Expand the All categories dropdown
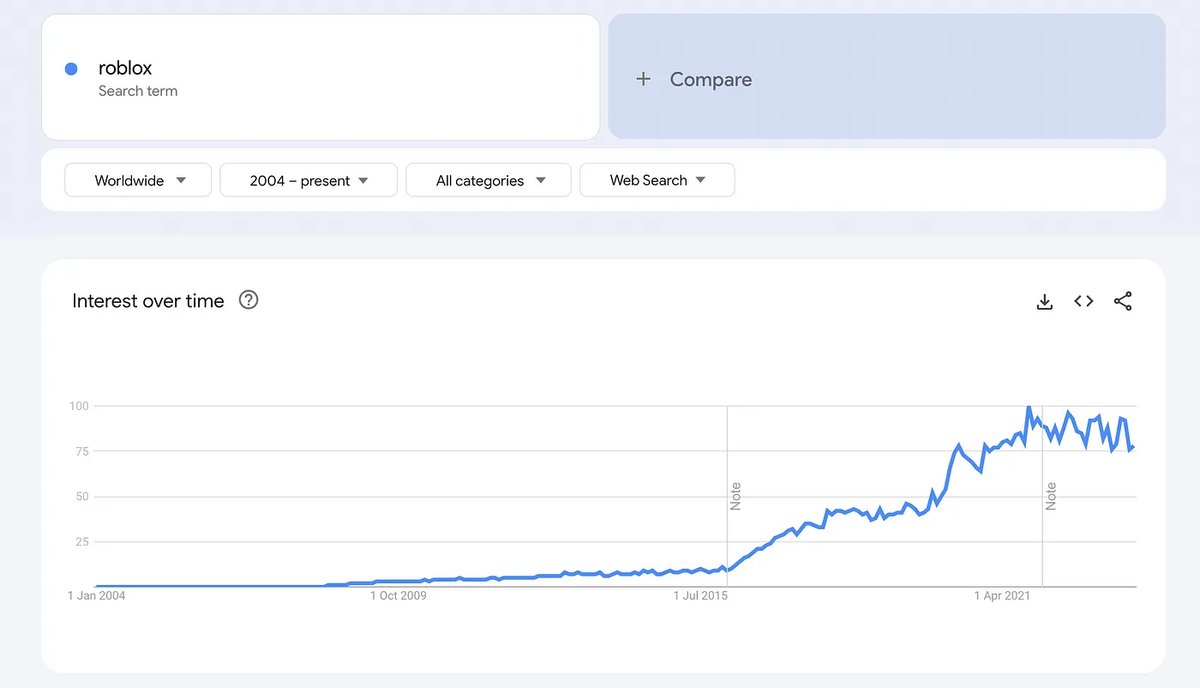 tap(488, 180)
